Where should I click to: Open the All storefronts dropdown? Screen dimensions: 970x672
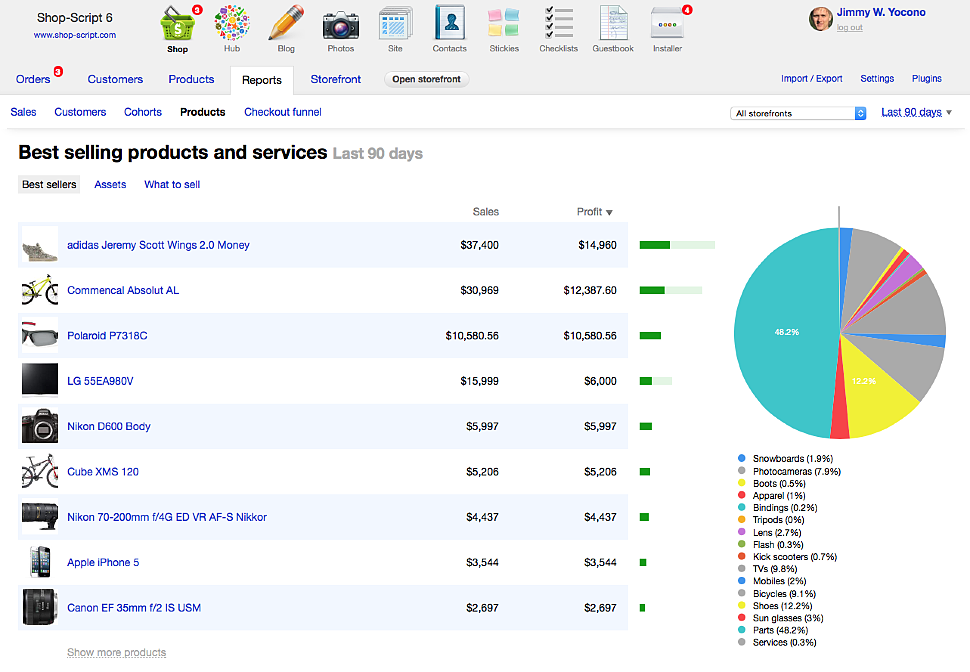point(797,112)
